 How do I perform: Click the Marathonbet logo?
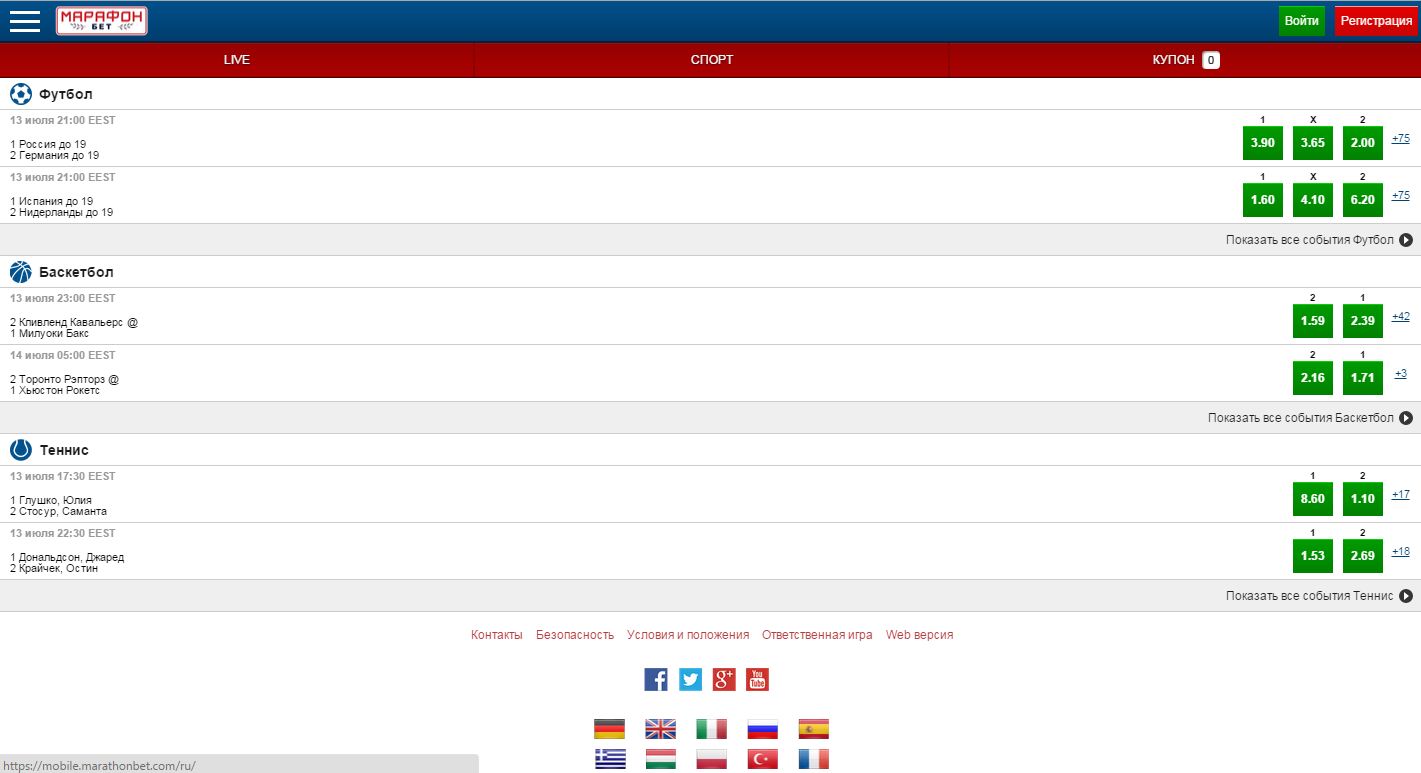(x=102, y=21)
